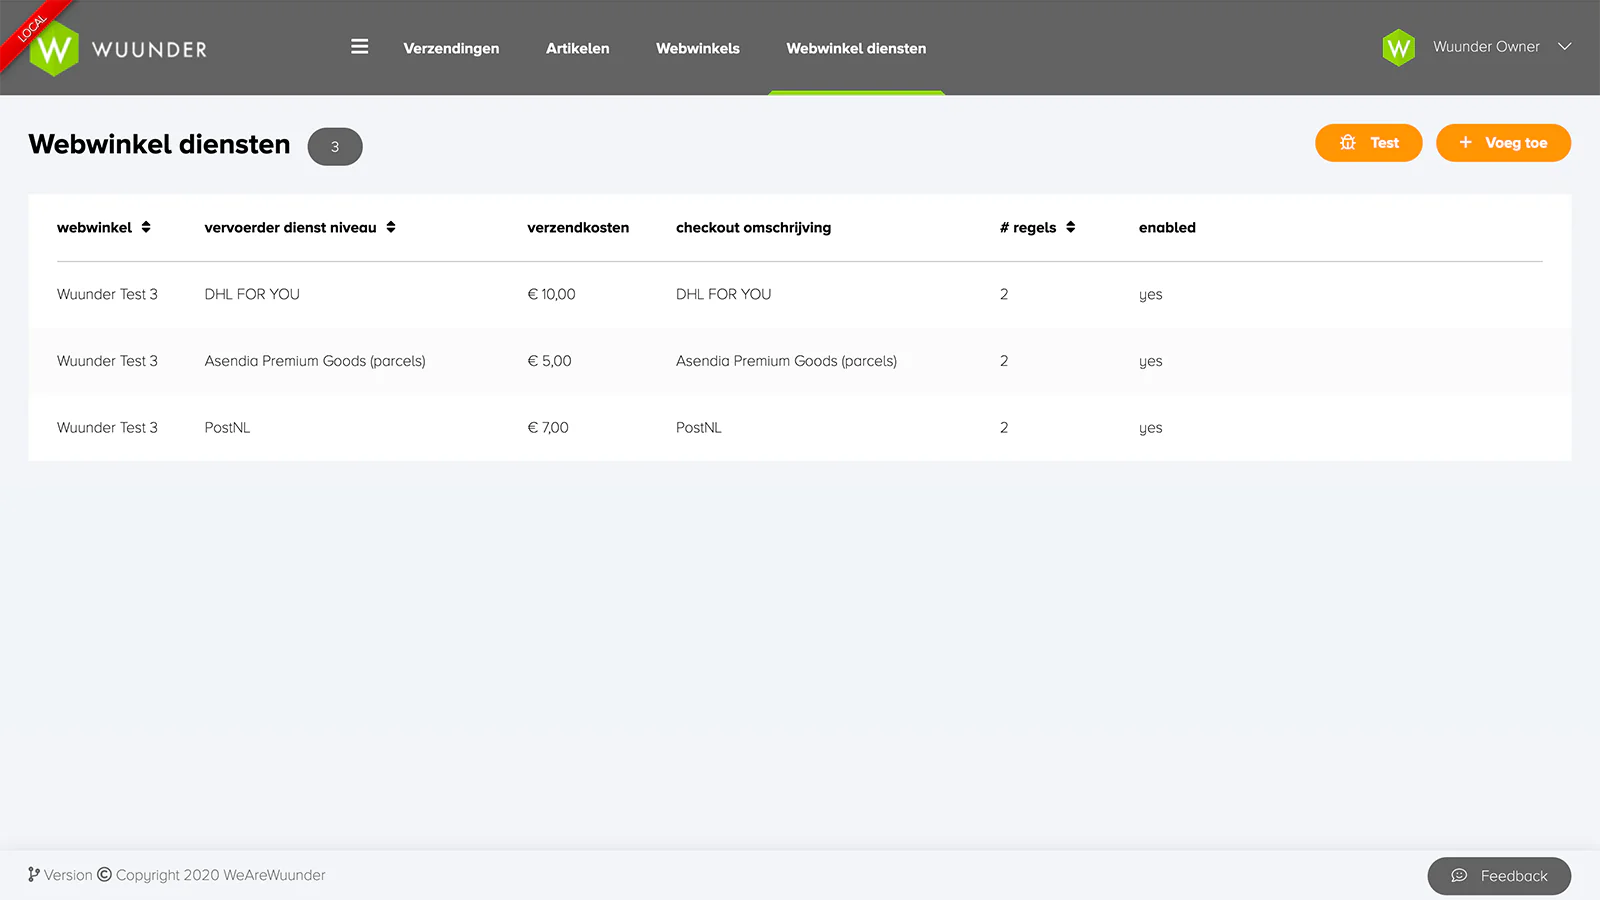Open the Artikelen tab
1600x900 pixels.
(x=577, y=48)
